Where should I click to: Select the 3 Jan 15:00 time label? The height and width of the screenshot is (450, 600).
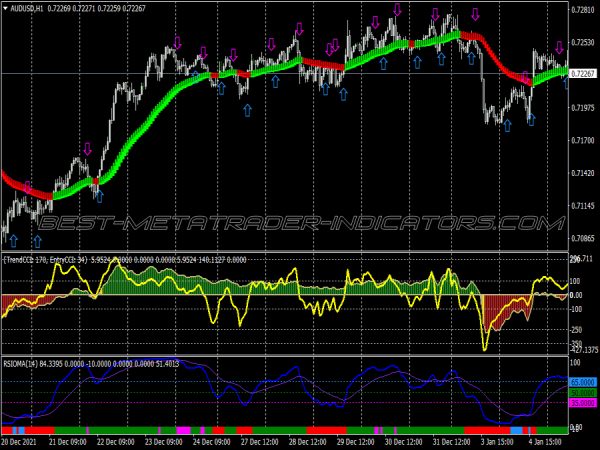tap(495, 440)
